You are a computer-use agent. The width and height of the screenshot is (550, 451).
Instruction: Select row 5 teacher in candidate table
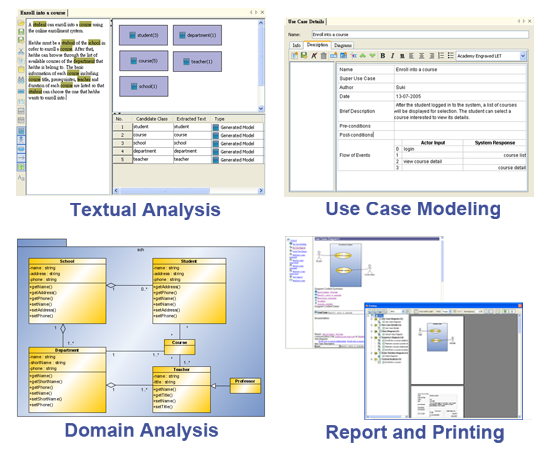(x=188, y=159)
